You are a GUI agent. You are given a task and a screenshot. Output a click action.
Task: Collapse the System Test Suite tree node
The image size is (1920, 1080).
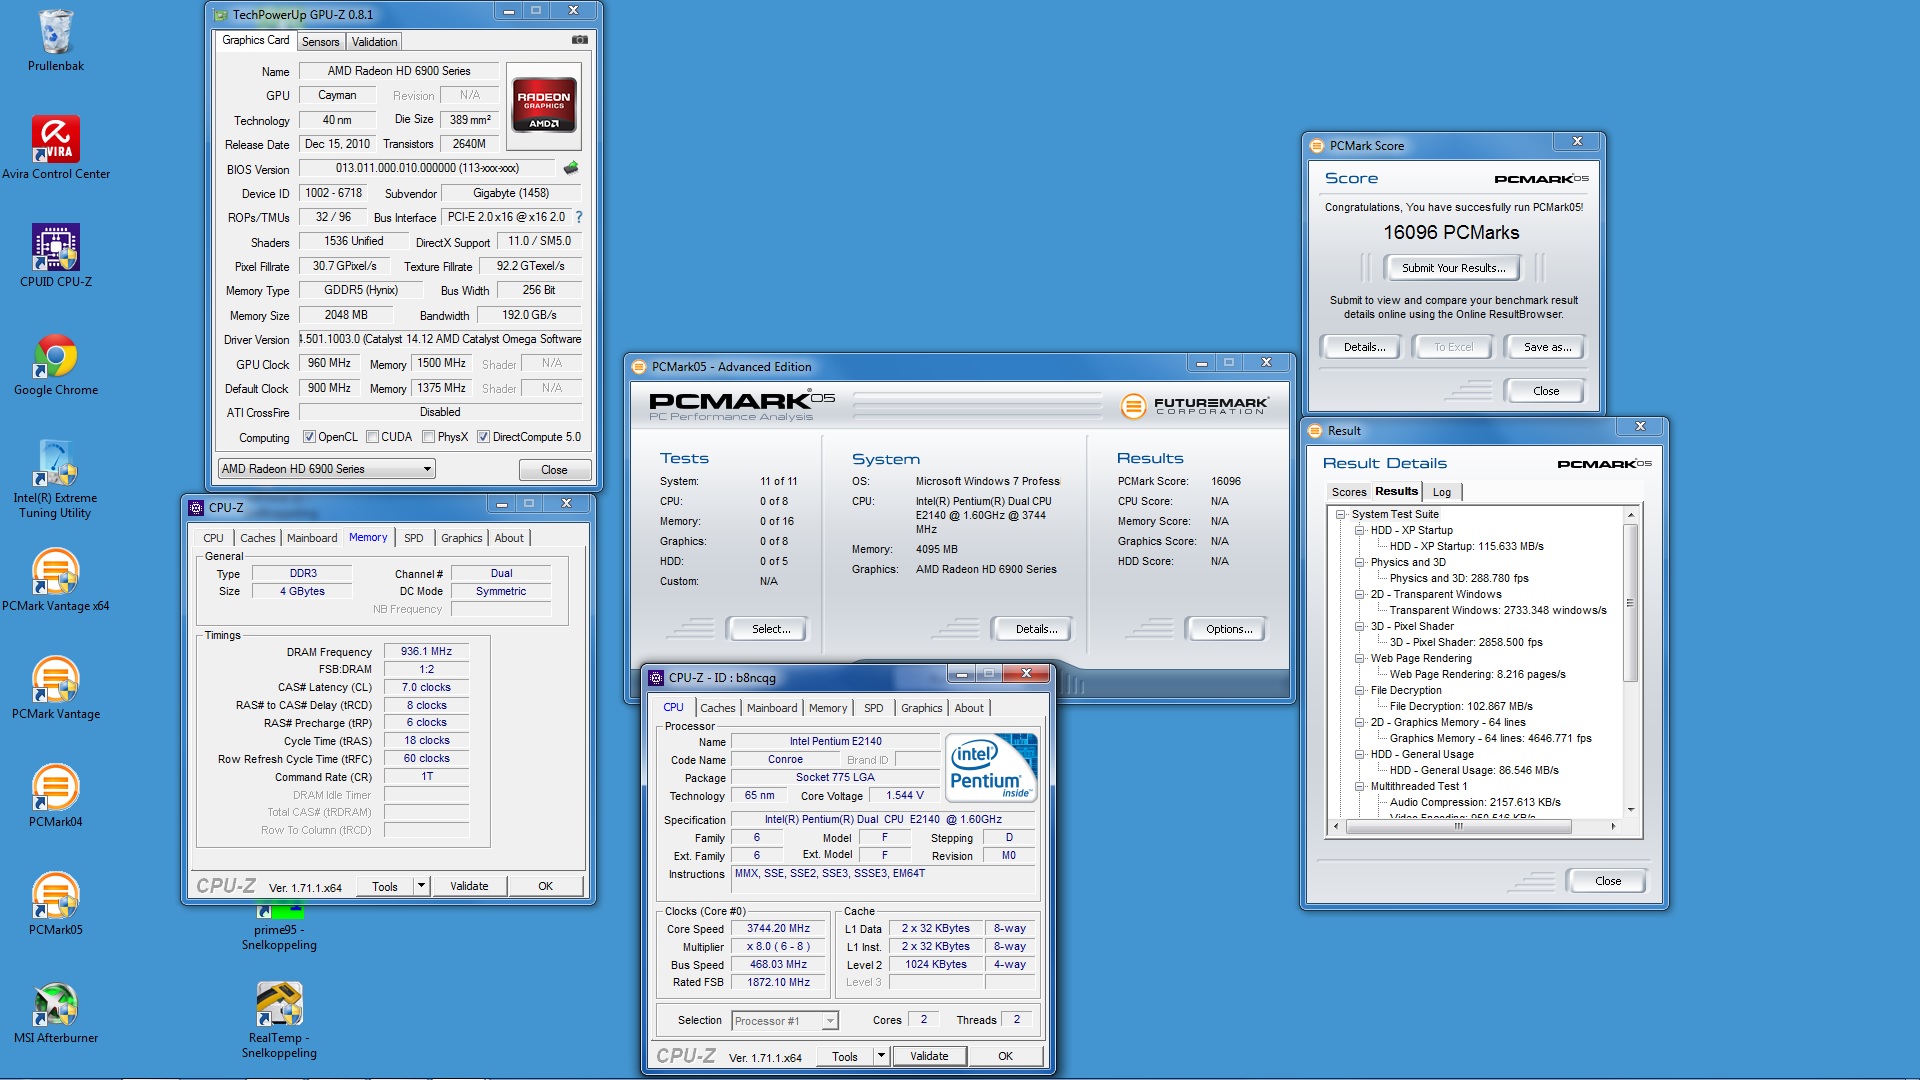coord(1341,515)
